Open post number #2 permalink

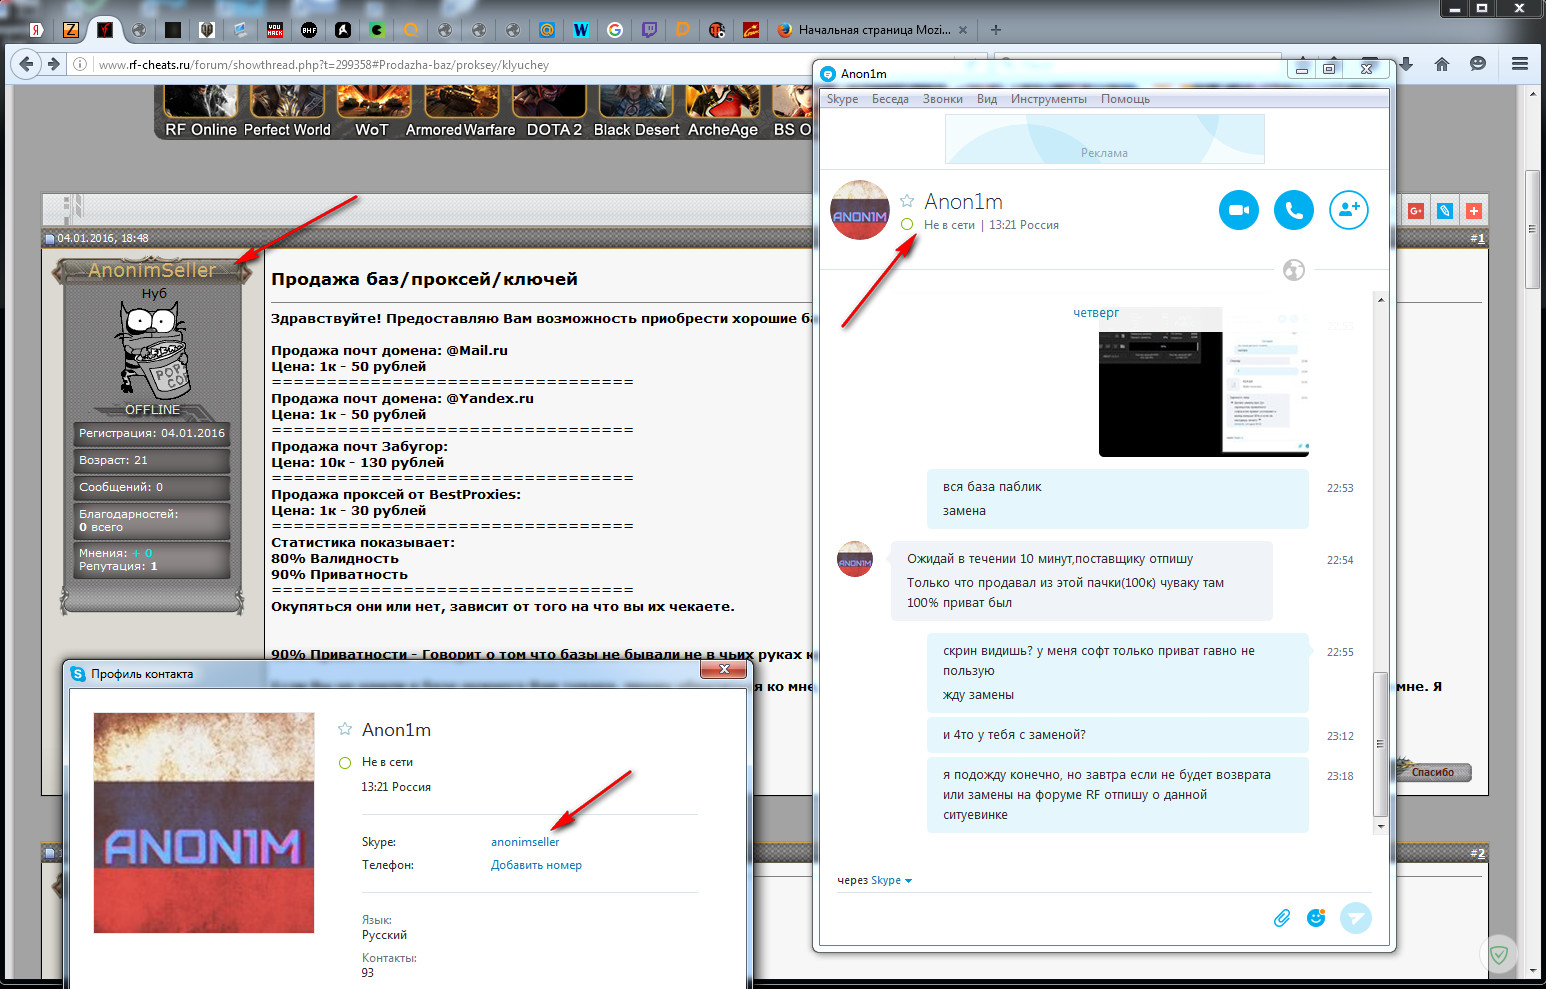click(1478, 853)
